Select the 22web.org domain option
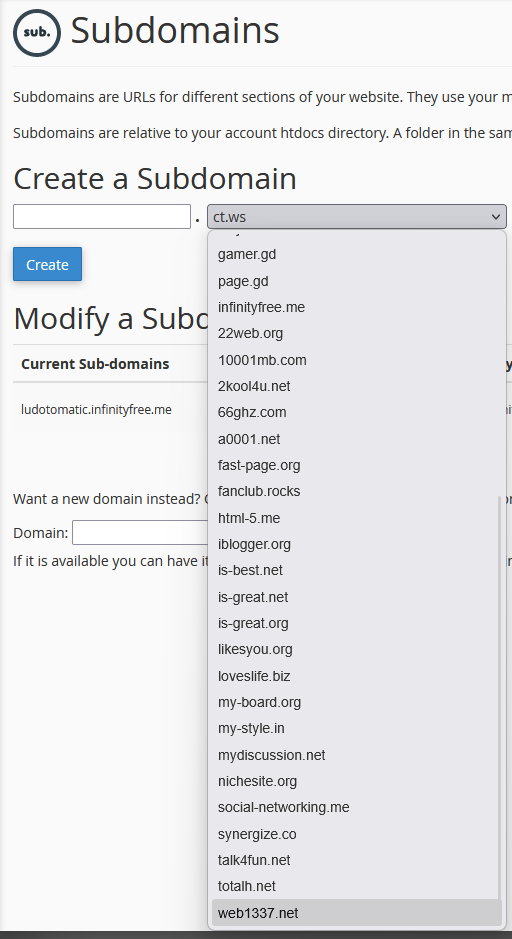The width and height of the screenshot is (512, 939). (x=356, y=334)
